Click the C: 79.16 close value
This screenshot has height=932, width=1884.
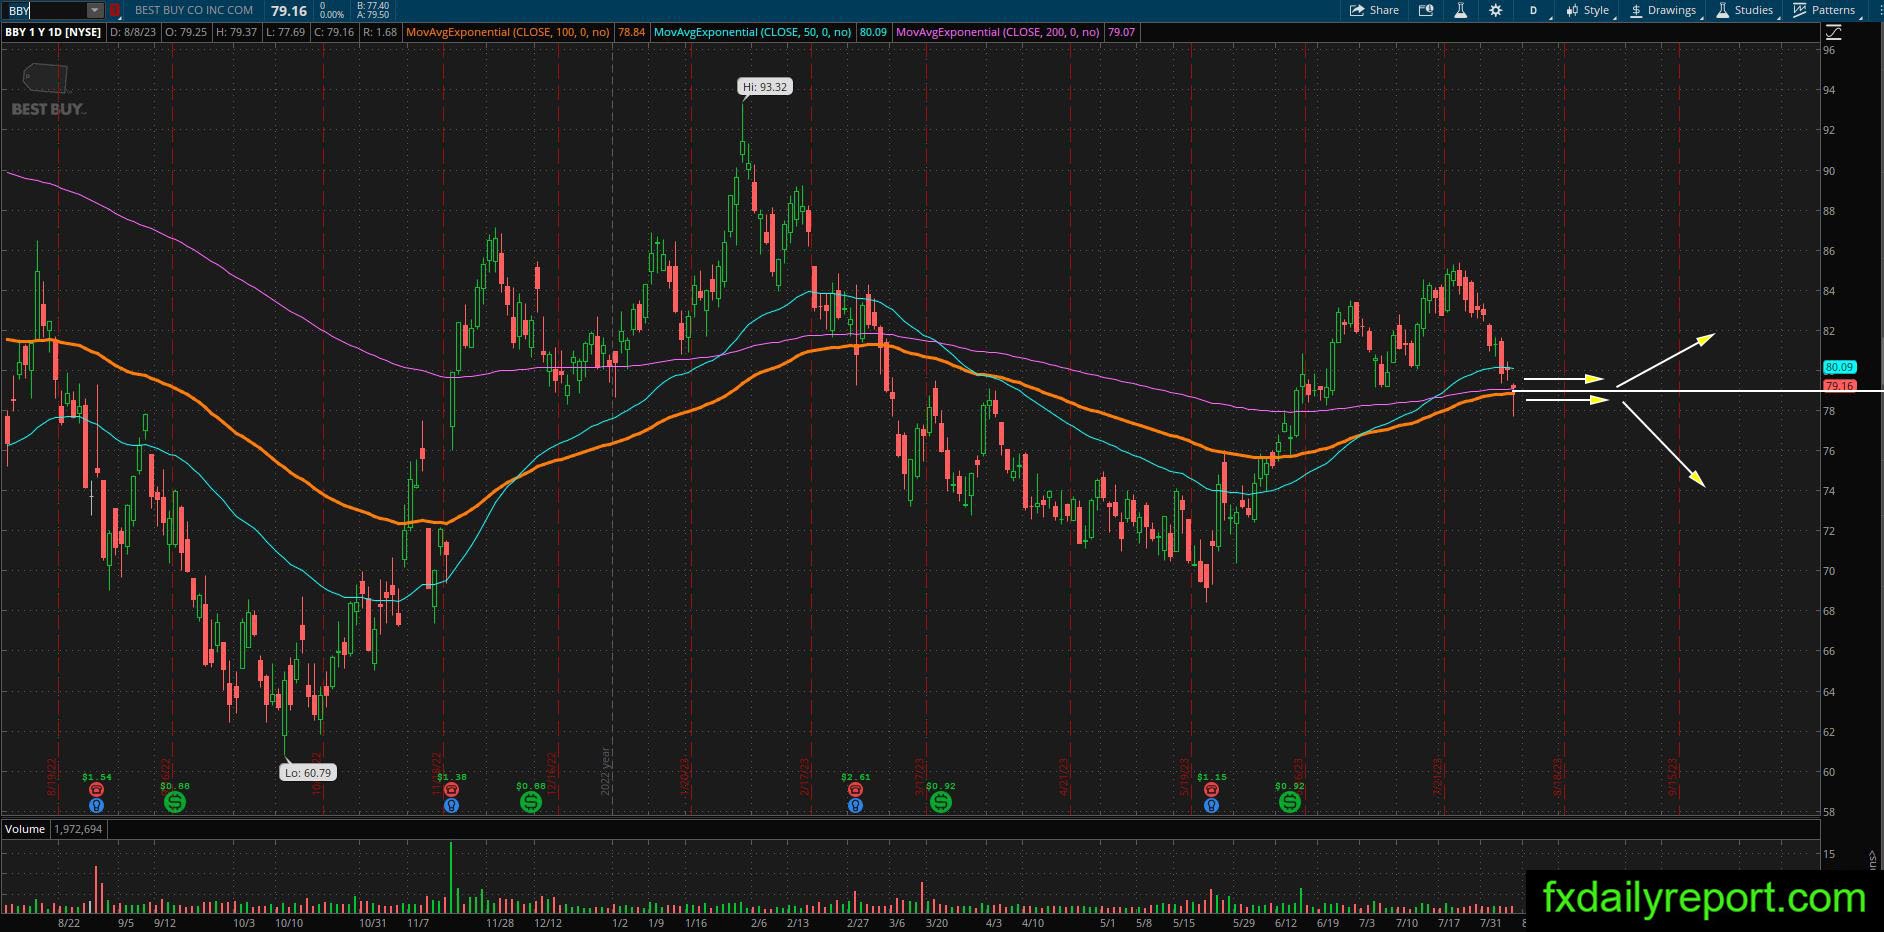click(x=334, y=32)
